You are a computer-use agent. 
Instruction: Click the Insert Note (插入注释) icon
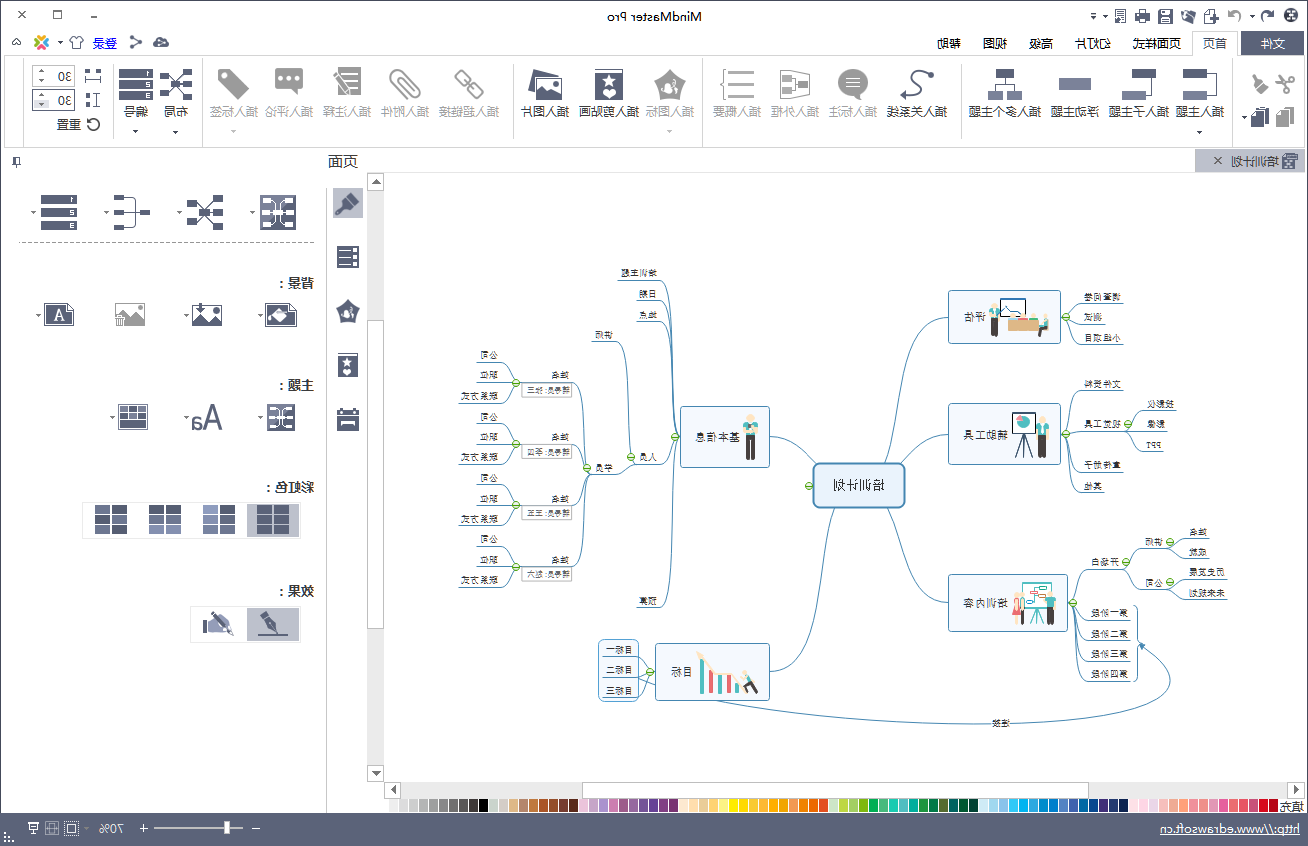click(347, 83)
